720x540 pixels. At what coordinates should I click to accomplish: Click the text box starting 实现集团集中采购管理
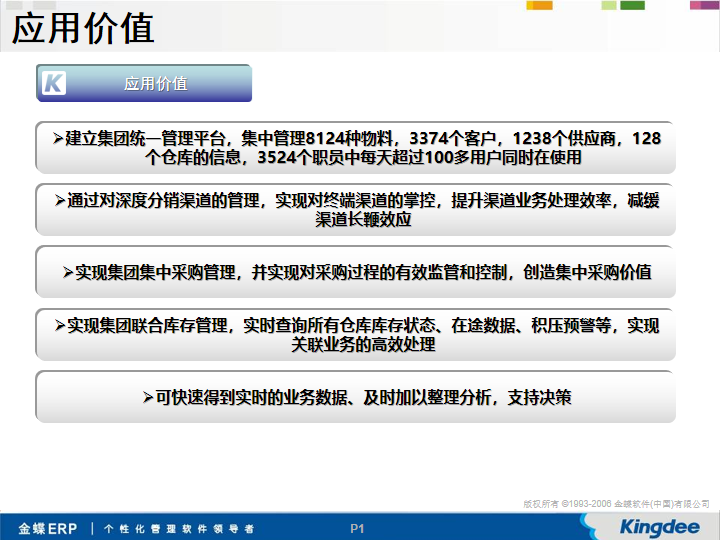click(x=355, y=272)
